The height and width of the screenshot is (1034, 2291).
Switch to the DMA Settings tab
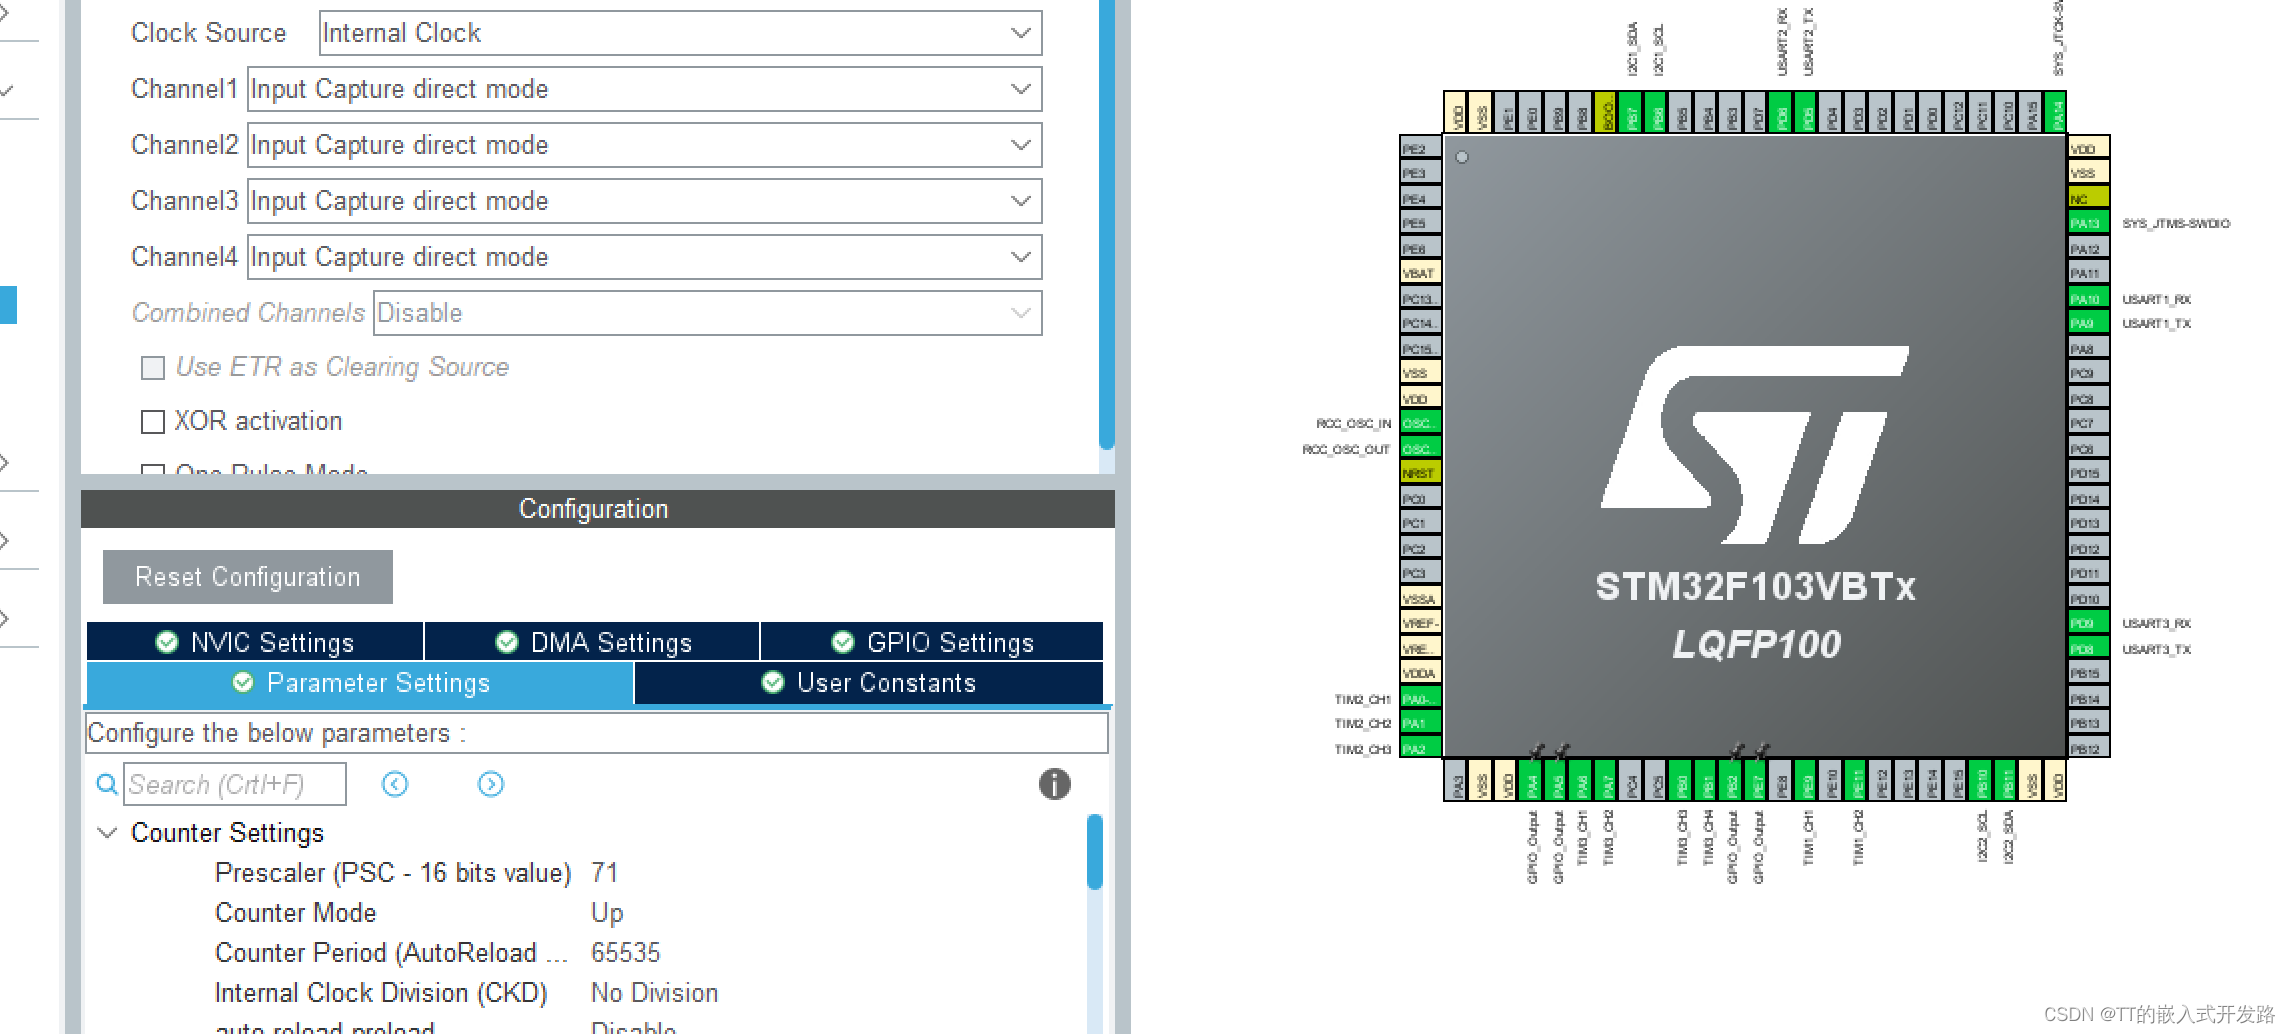(x=593, y=642)
